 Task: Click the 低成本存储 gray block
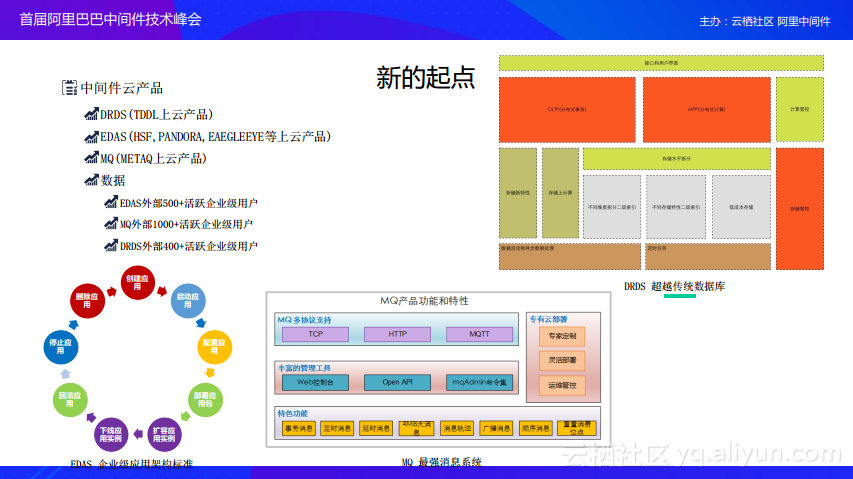coord(741,207)
